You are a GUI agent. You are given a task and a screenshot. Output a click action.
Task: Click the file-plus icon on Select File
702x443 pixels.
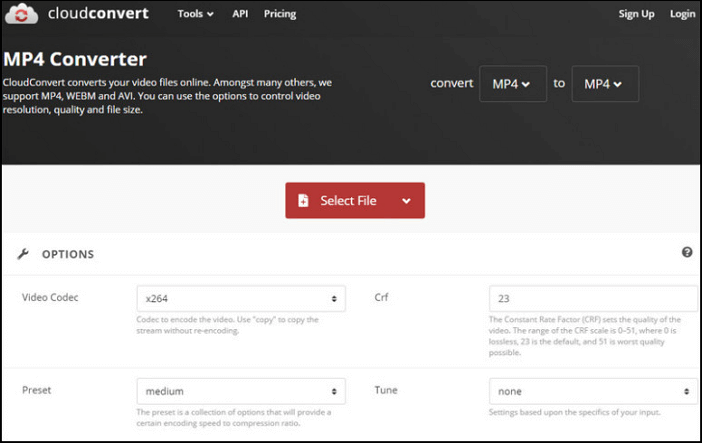tap(304, 201)
